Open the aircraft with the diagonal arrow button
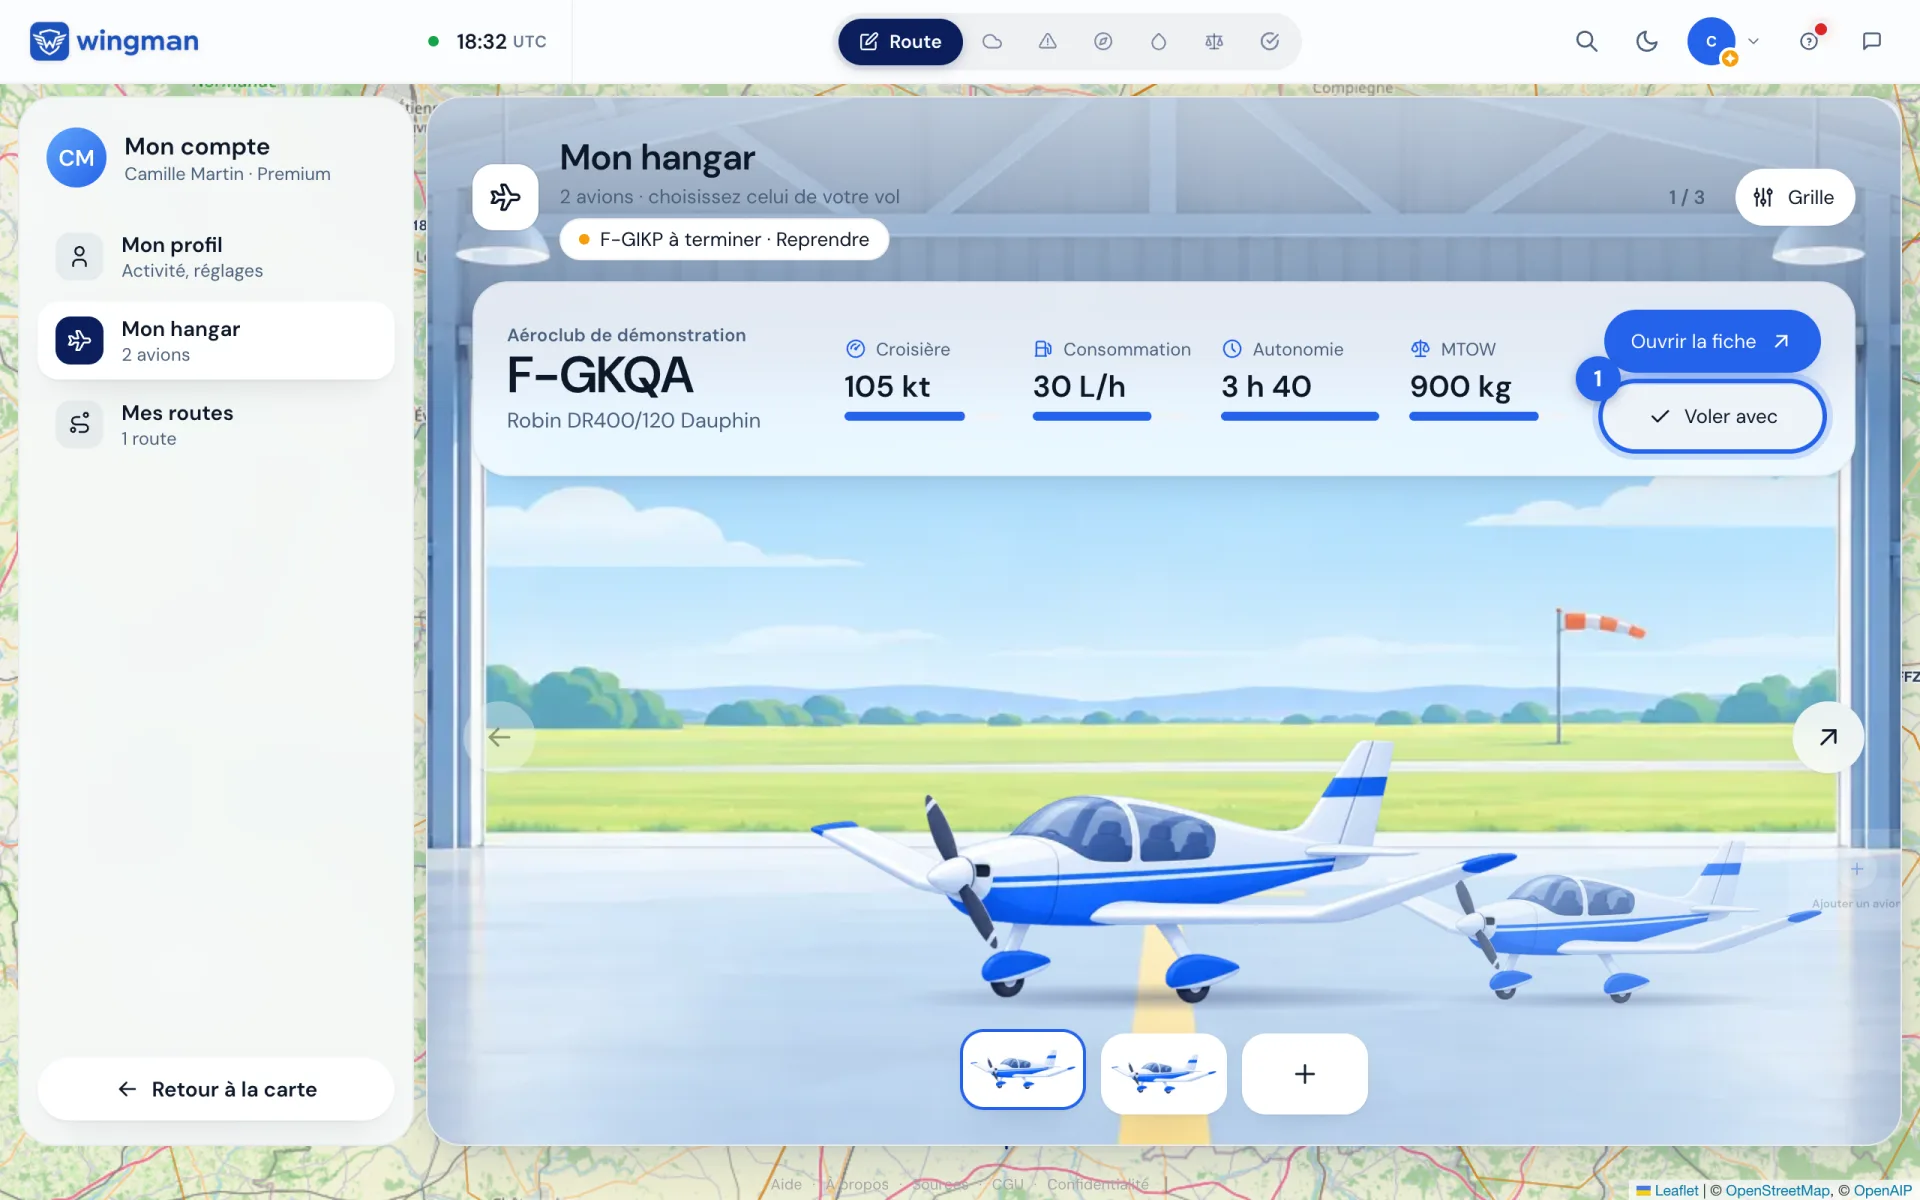1920x1200 pixels. (1828, 737)
